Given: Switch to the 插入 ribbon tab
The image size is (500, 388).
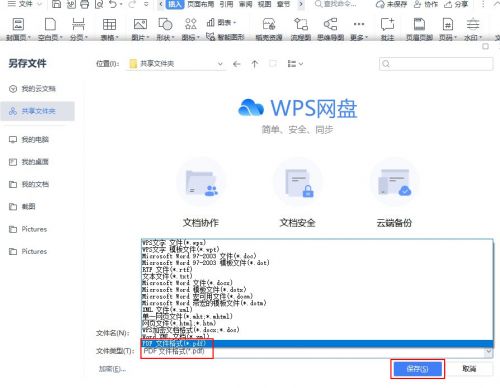Looking at the screenshot, I should [174, 4].
